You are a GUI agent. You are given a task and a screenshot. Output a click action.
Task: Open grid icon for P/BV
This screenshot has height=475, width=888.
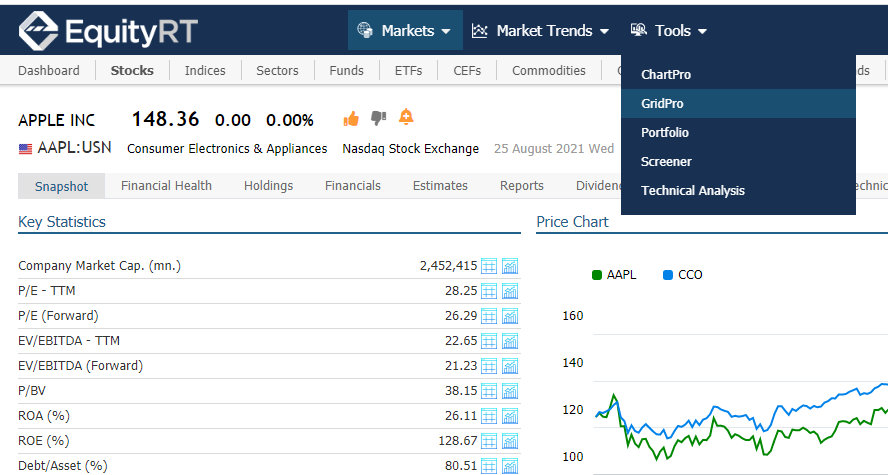(489, 391)
